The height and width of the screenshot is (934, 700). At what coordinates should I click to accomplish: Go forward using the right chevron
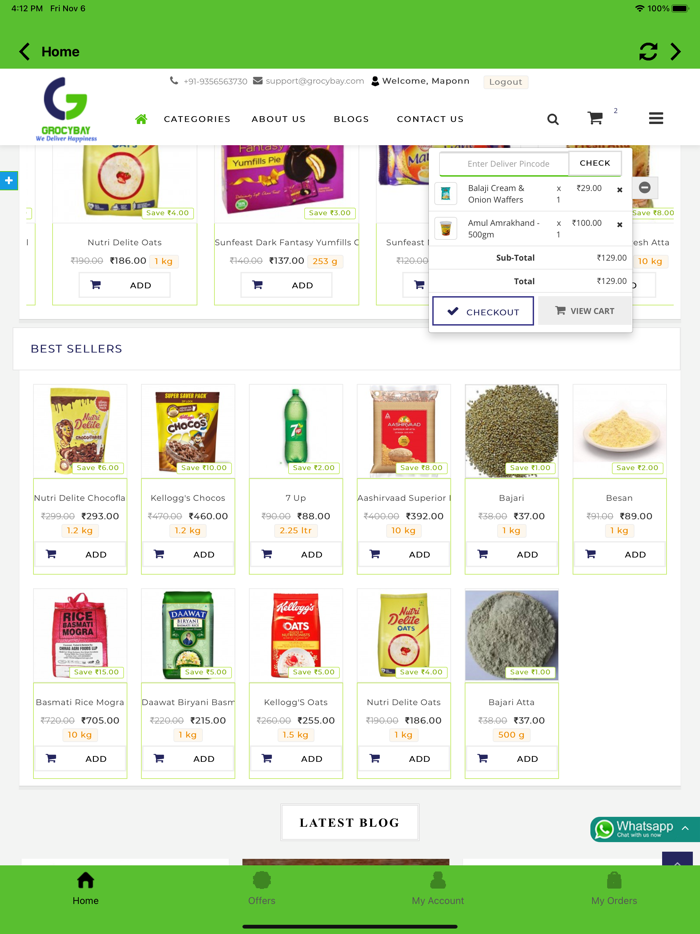(x=676, y=52)
